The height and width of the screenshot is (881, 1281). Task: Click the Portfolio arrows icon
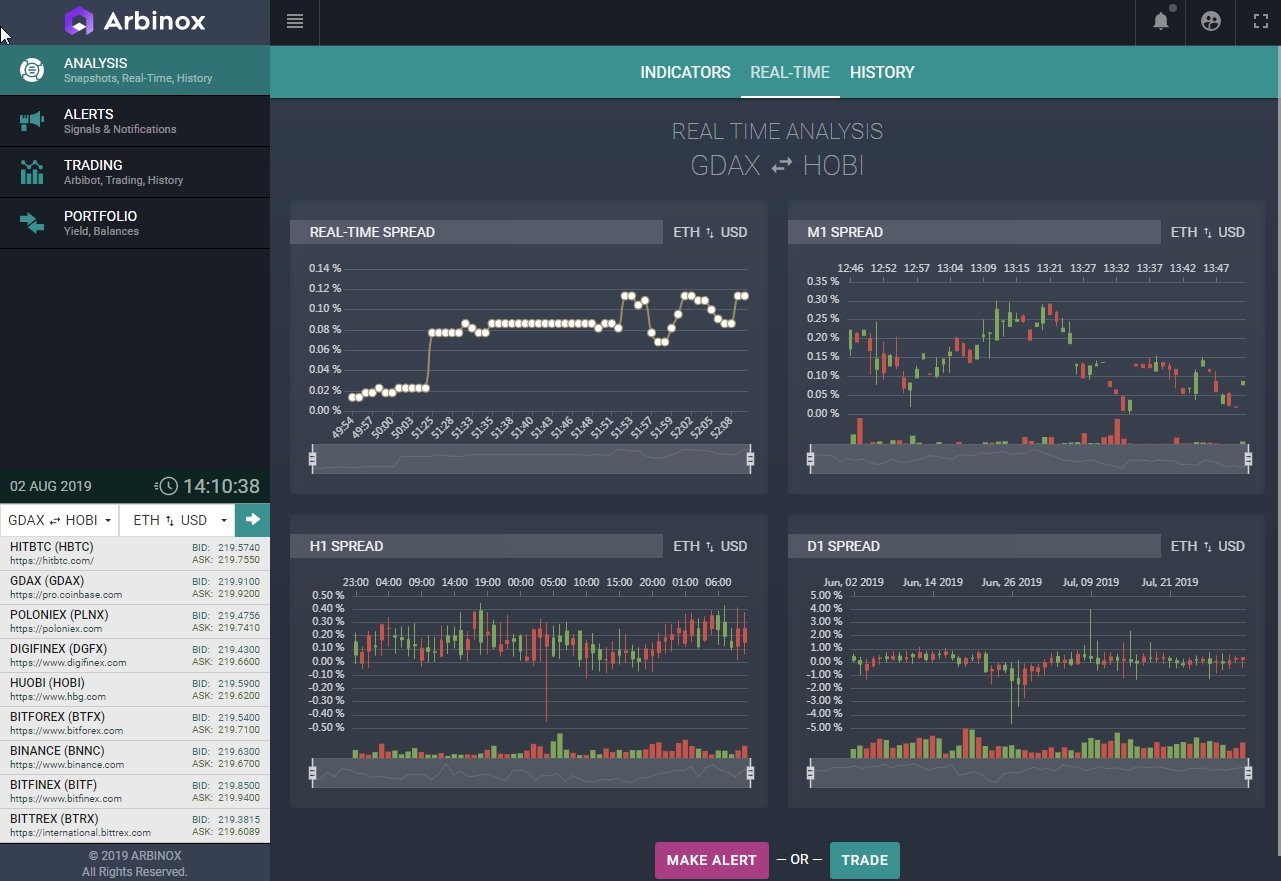(32, 223)
